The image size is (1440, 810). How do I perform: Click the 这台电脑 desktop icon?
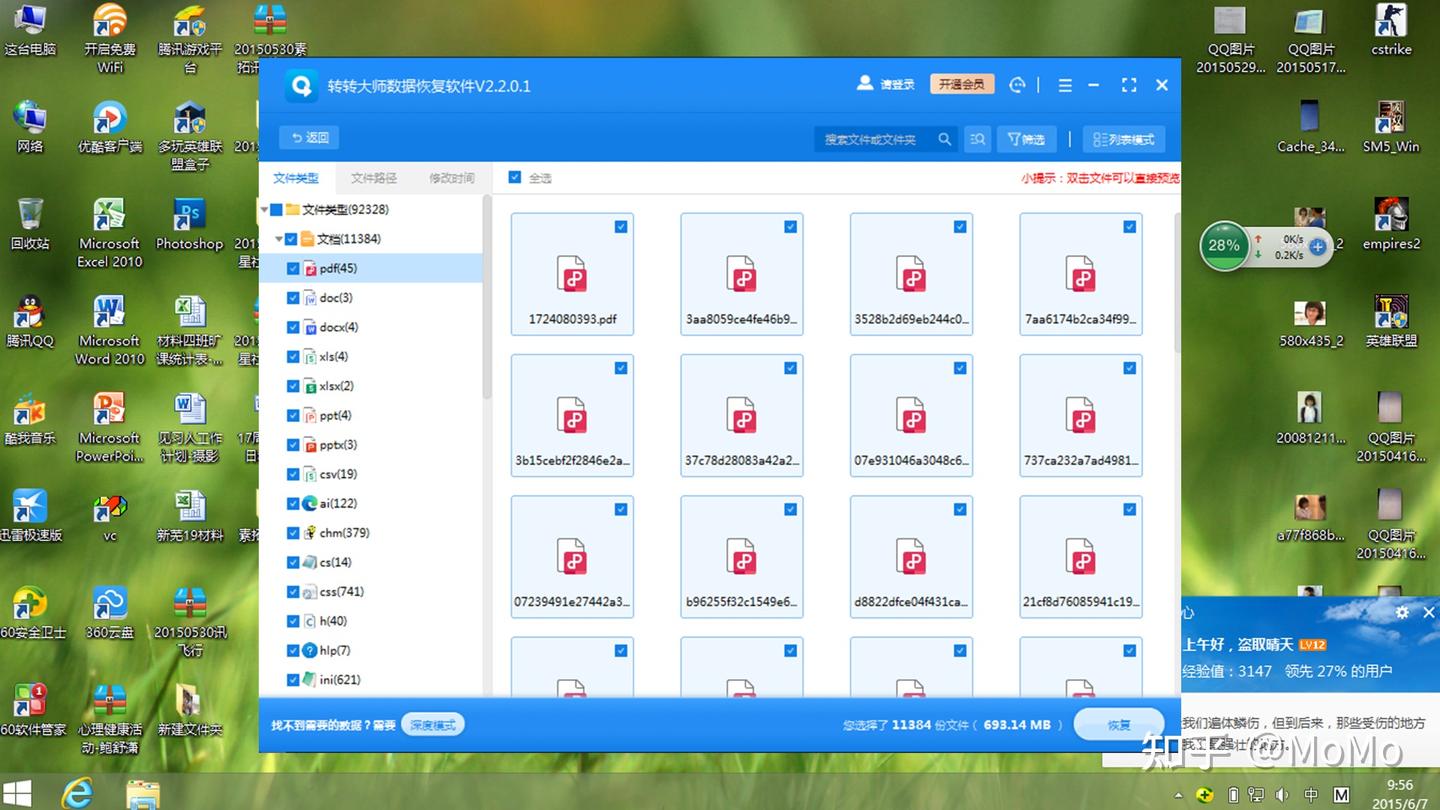[x=30, y=30]
